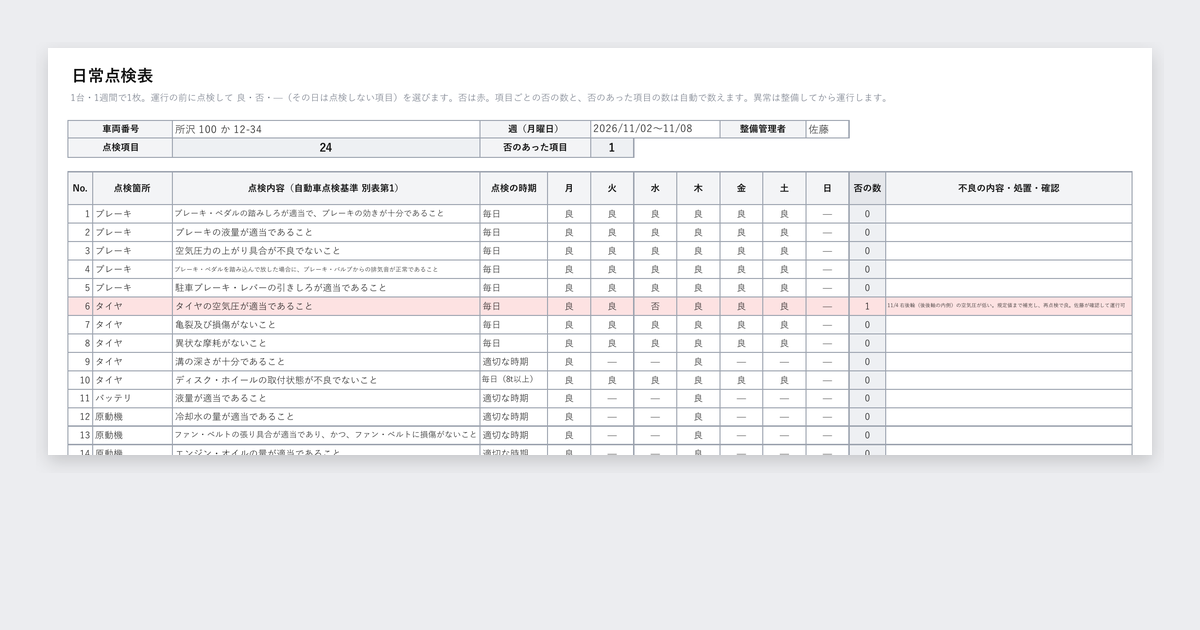This screenshot has height=630, width=1200.
Task: Click the 不良の内容 note on row 6
Action: (1008, 307)
